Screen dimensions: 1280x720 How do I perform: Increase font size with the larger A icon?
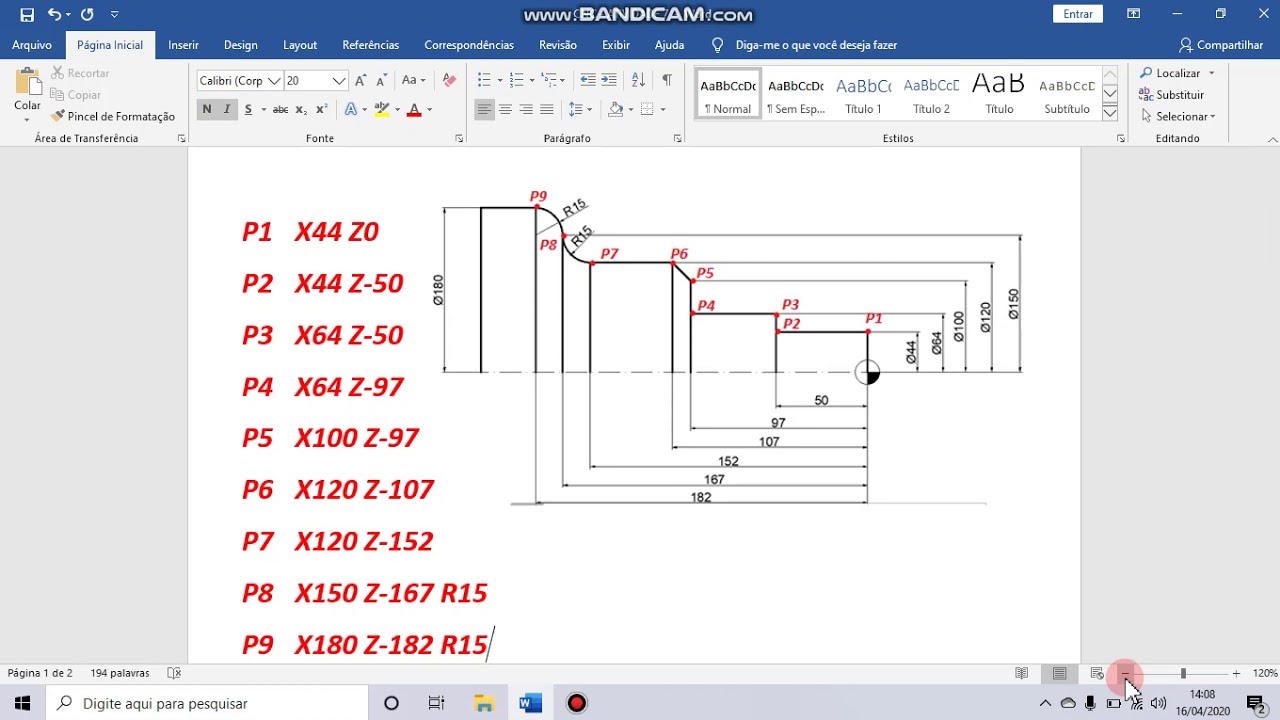361,80
